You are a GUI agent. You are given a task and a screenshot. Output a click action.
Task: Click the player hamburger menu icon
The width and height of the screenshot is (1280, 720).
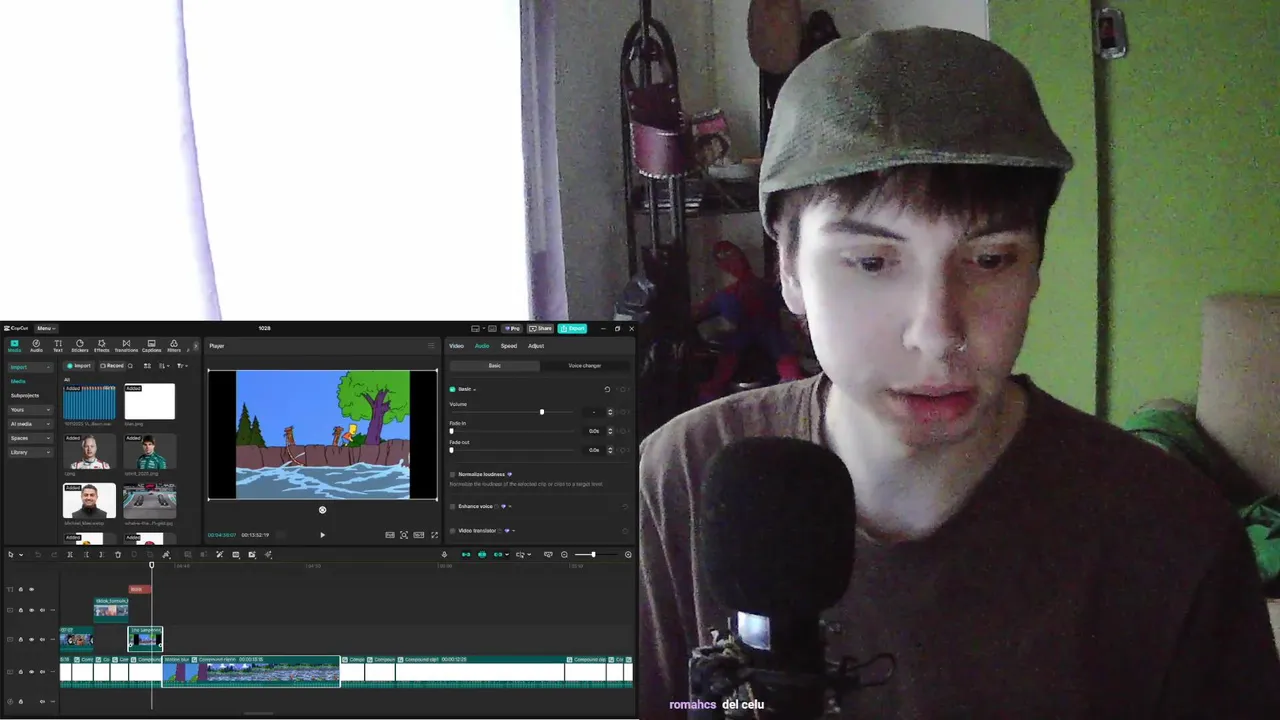tap(431, 346)
